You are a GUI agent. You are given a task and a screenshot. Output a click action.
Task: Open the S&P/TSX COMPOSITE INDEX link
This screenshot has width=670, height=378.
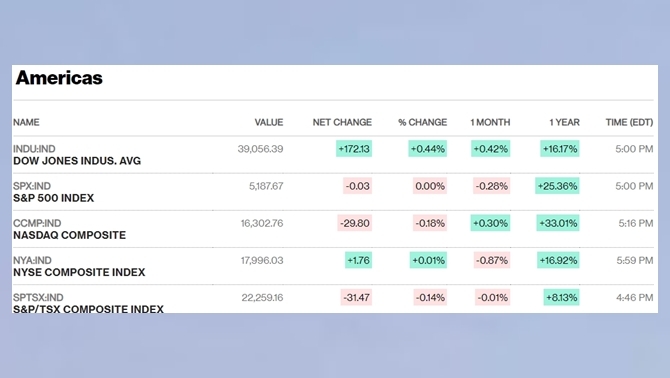[88, 309]
